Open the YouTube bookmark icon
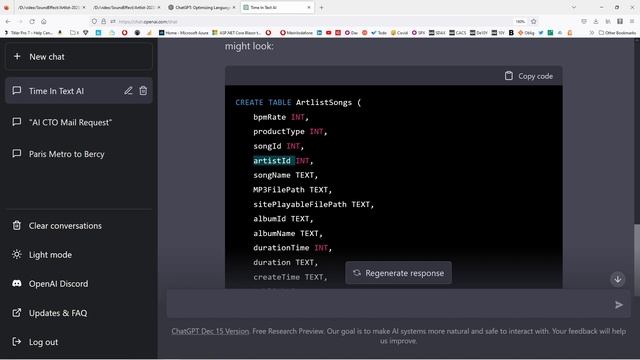 (x=329, y=33)
